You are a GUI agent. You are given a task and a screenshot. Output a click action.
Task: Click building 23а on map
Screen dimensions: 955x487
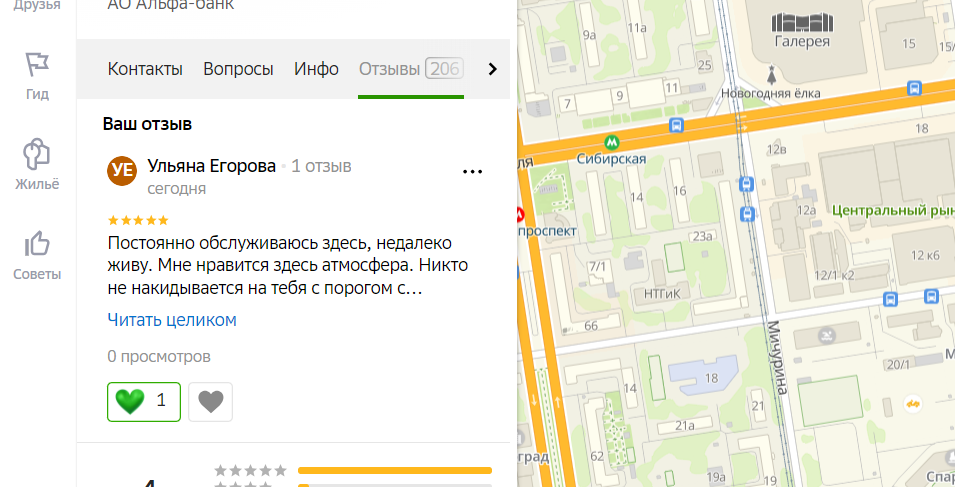pyautogui.click(x=703, y=236)
